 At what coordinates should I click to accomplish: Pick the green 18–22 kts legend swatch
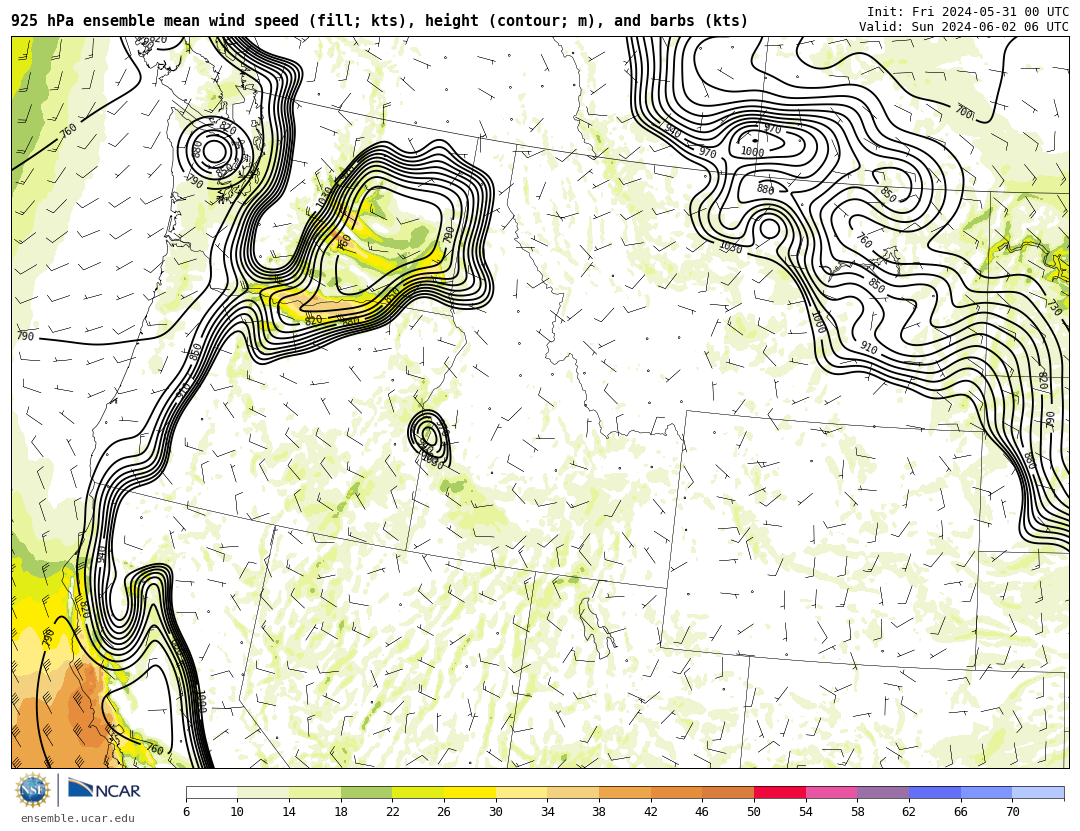366,792
